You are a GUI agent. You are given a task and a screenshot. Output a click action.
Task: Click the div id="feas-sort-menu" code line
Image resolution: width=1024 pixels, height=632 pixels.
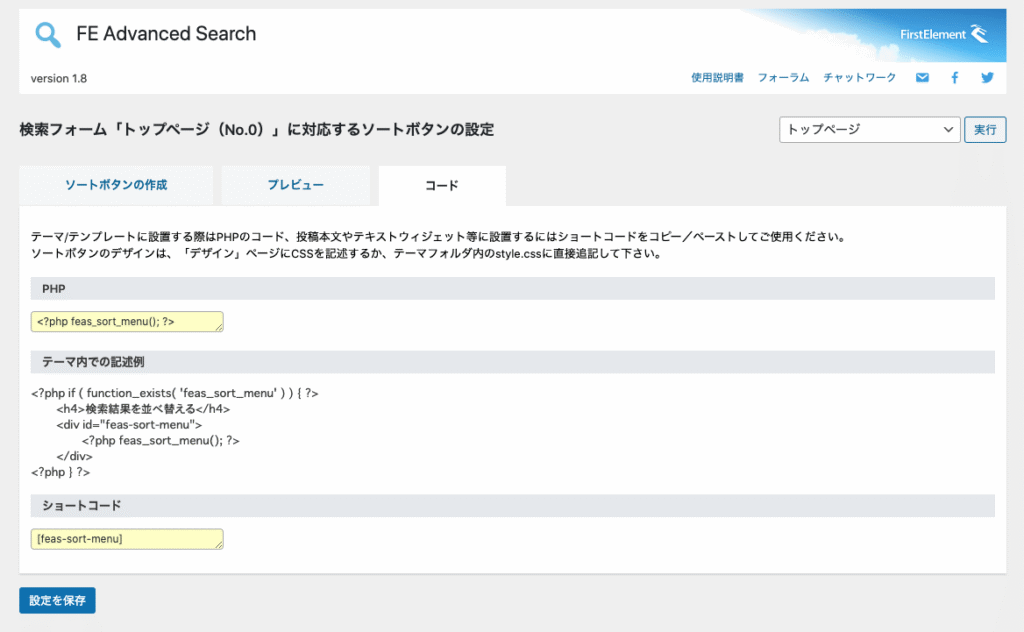[129, 424]
